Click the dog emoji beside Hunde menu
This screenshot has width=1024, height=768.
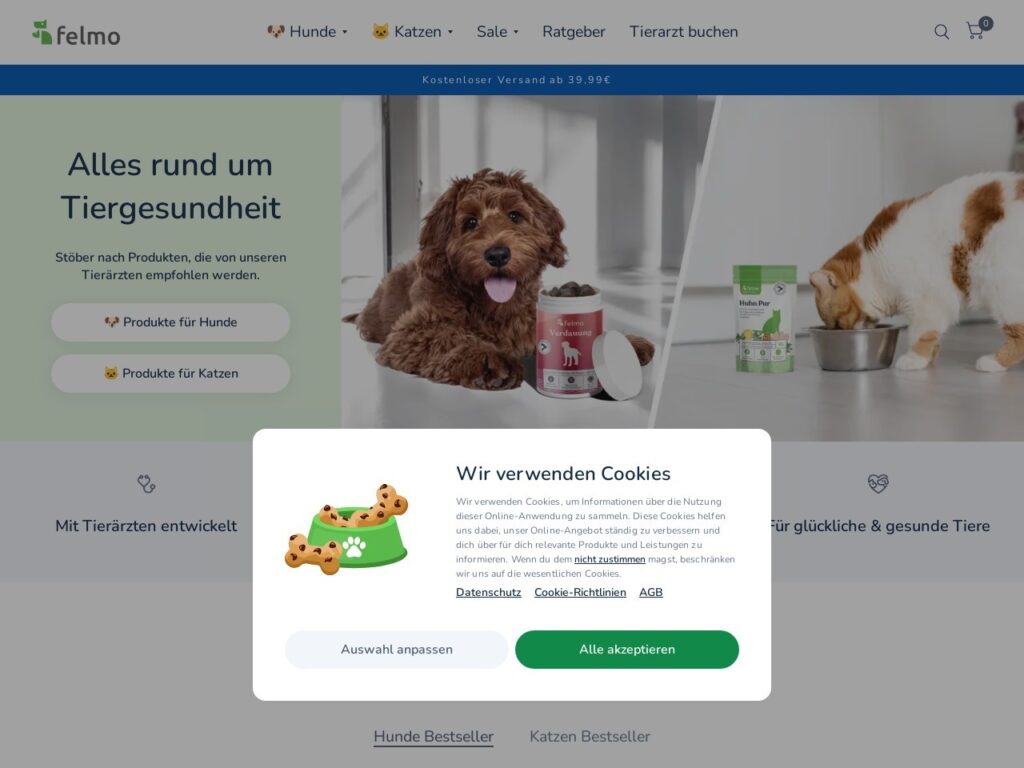(276, 31)
